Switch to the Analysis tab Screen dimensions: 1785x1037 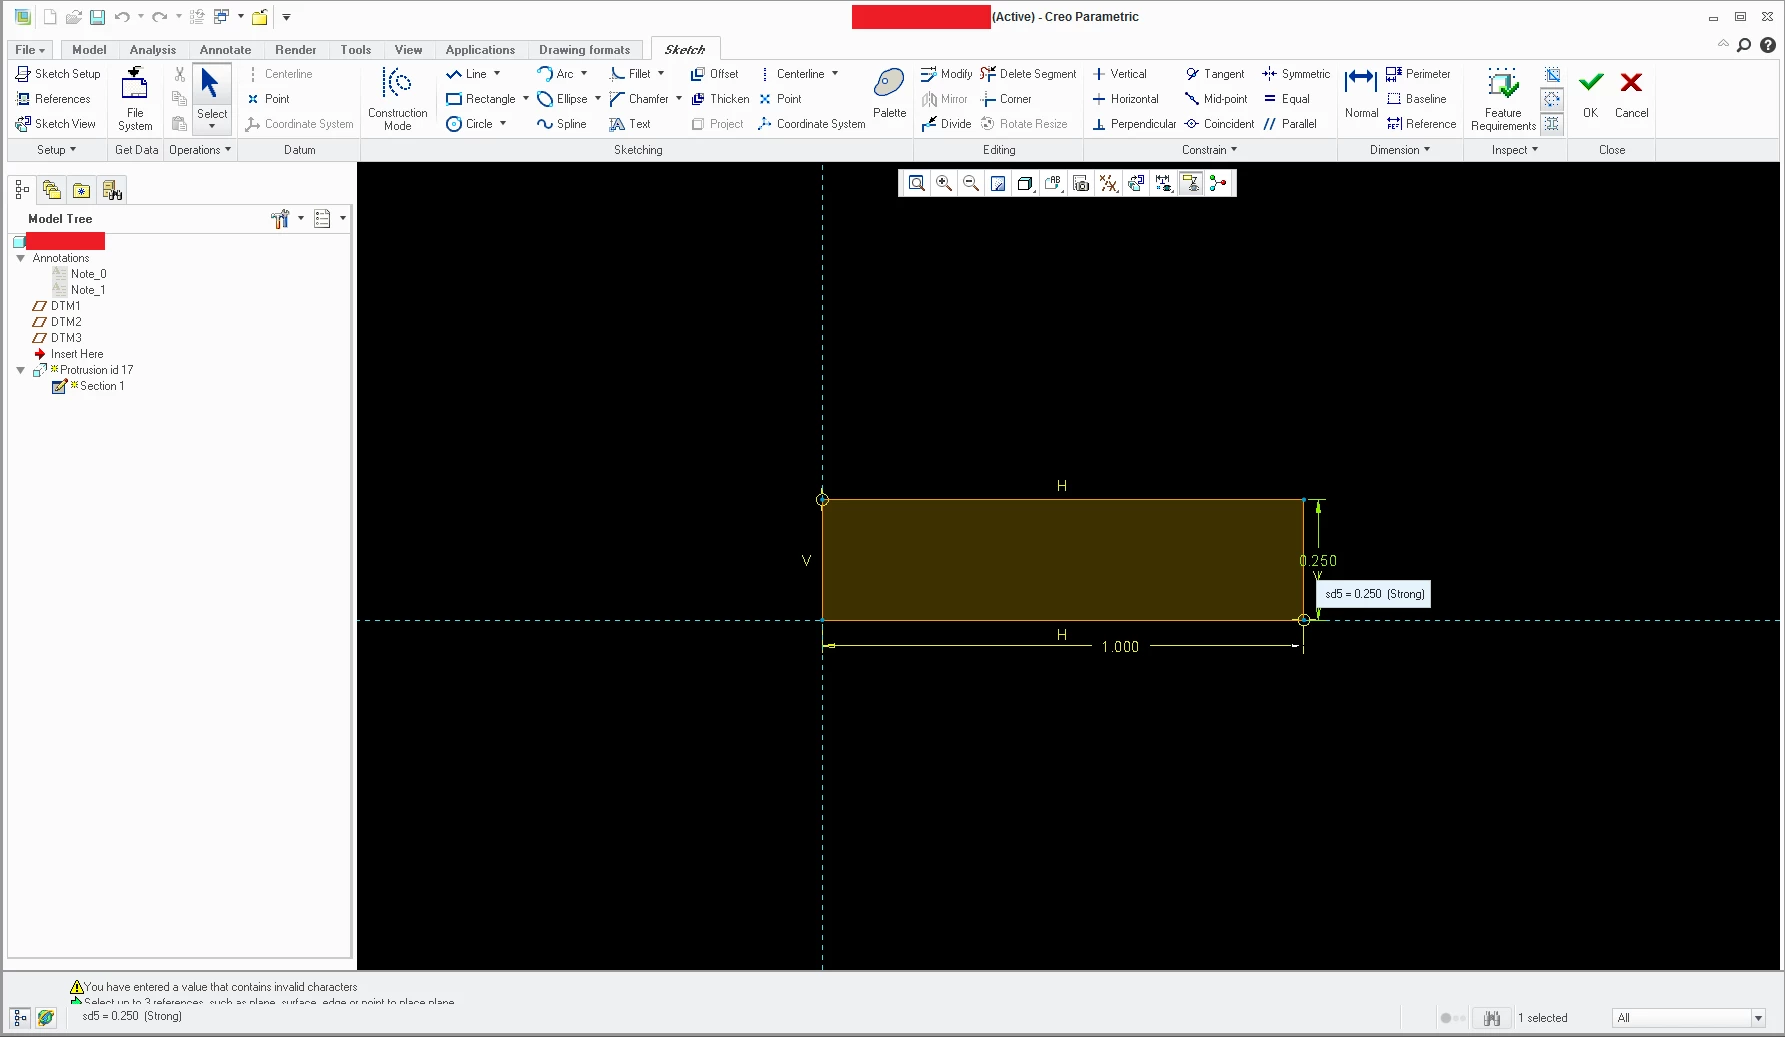click(152, 50)
